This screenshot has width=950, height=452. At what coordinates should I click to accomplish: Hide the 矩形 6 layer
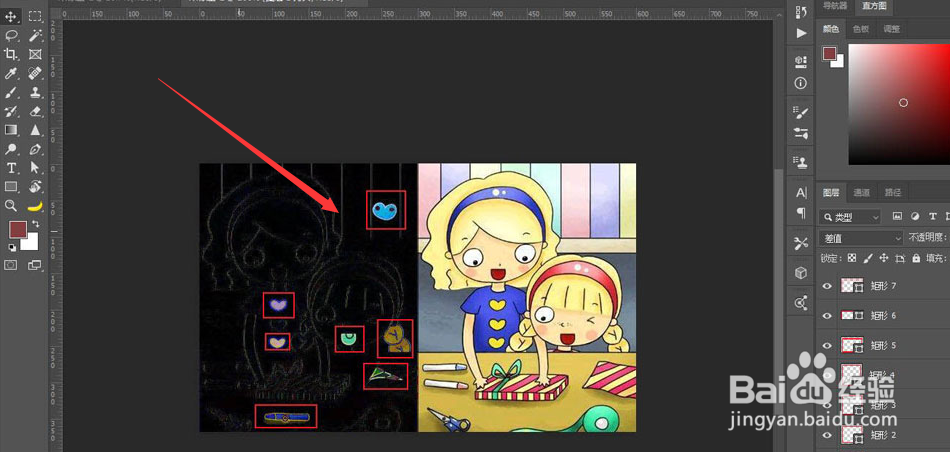(827, 316)
